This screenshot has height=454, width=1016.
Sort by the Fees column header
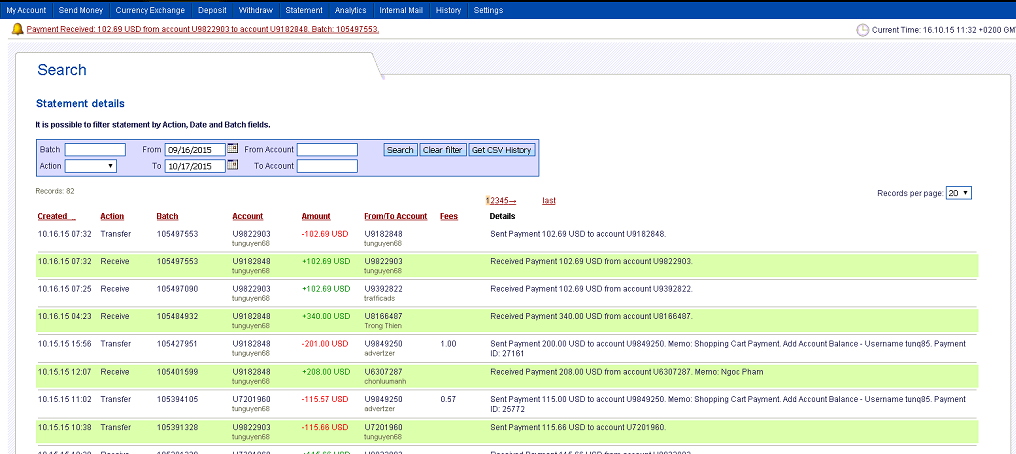[449, 216]
